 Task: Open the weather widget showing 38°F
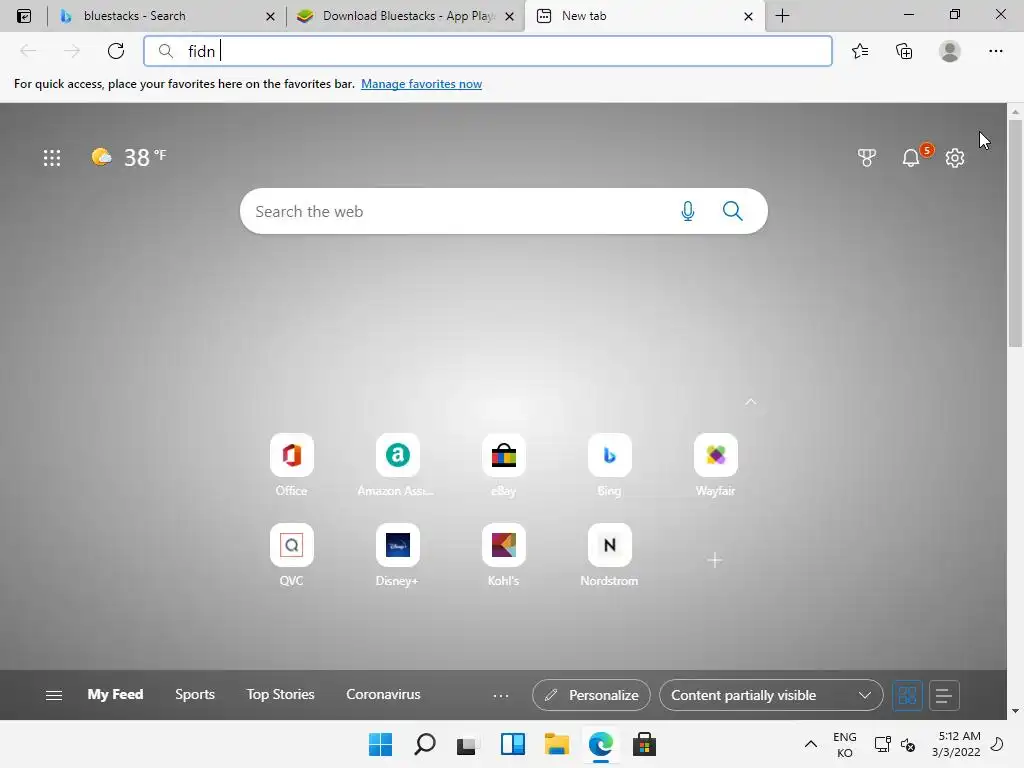129,157
